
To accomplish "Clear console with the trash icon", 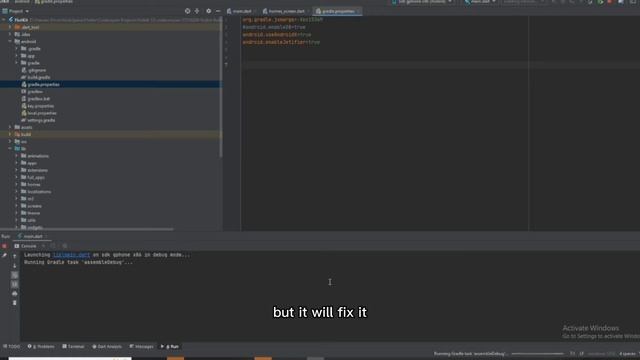I will coord(15,303).
